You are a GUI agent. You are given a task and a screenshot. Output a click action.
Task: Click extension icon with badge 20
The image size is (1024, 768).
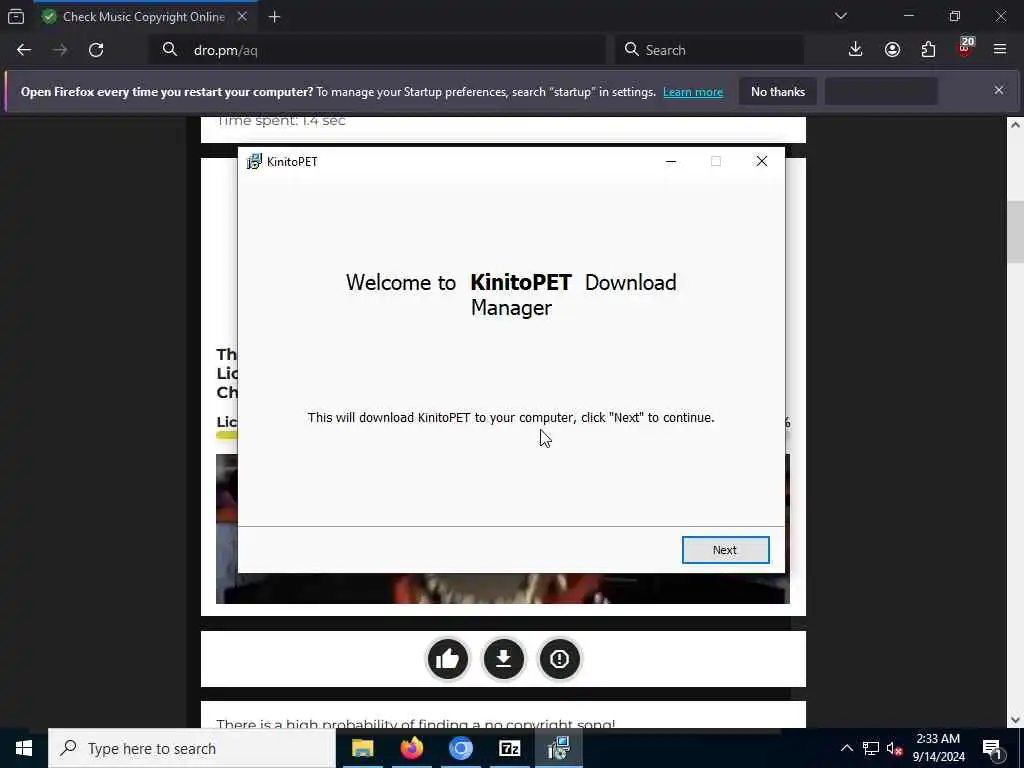click(x=965, y=48)
